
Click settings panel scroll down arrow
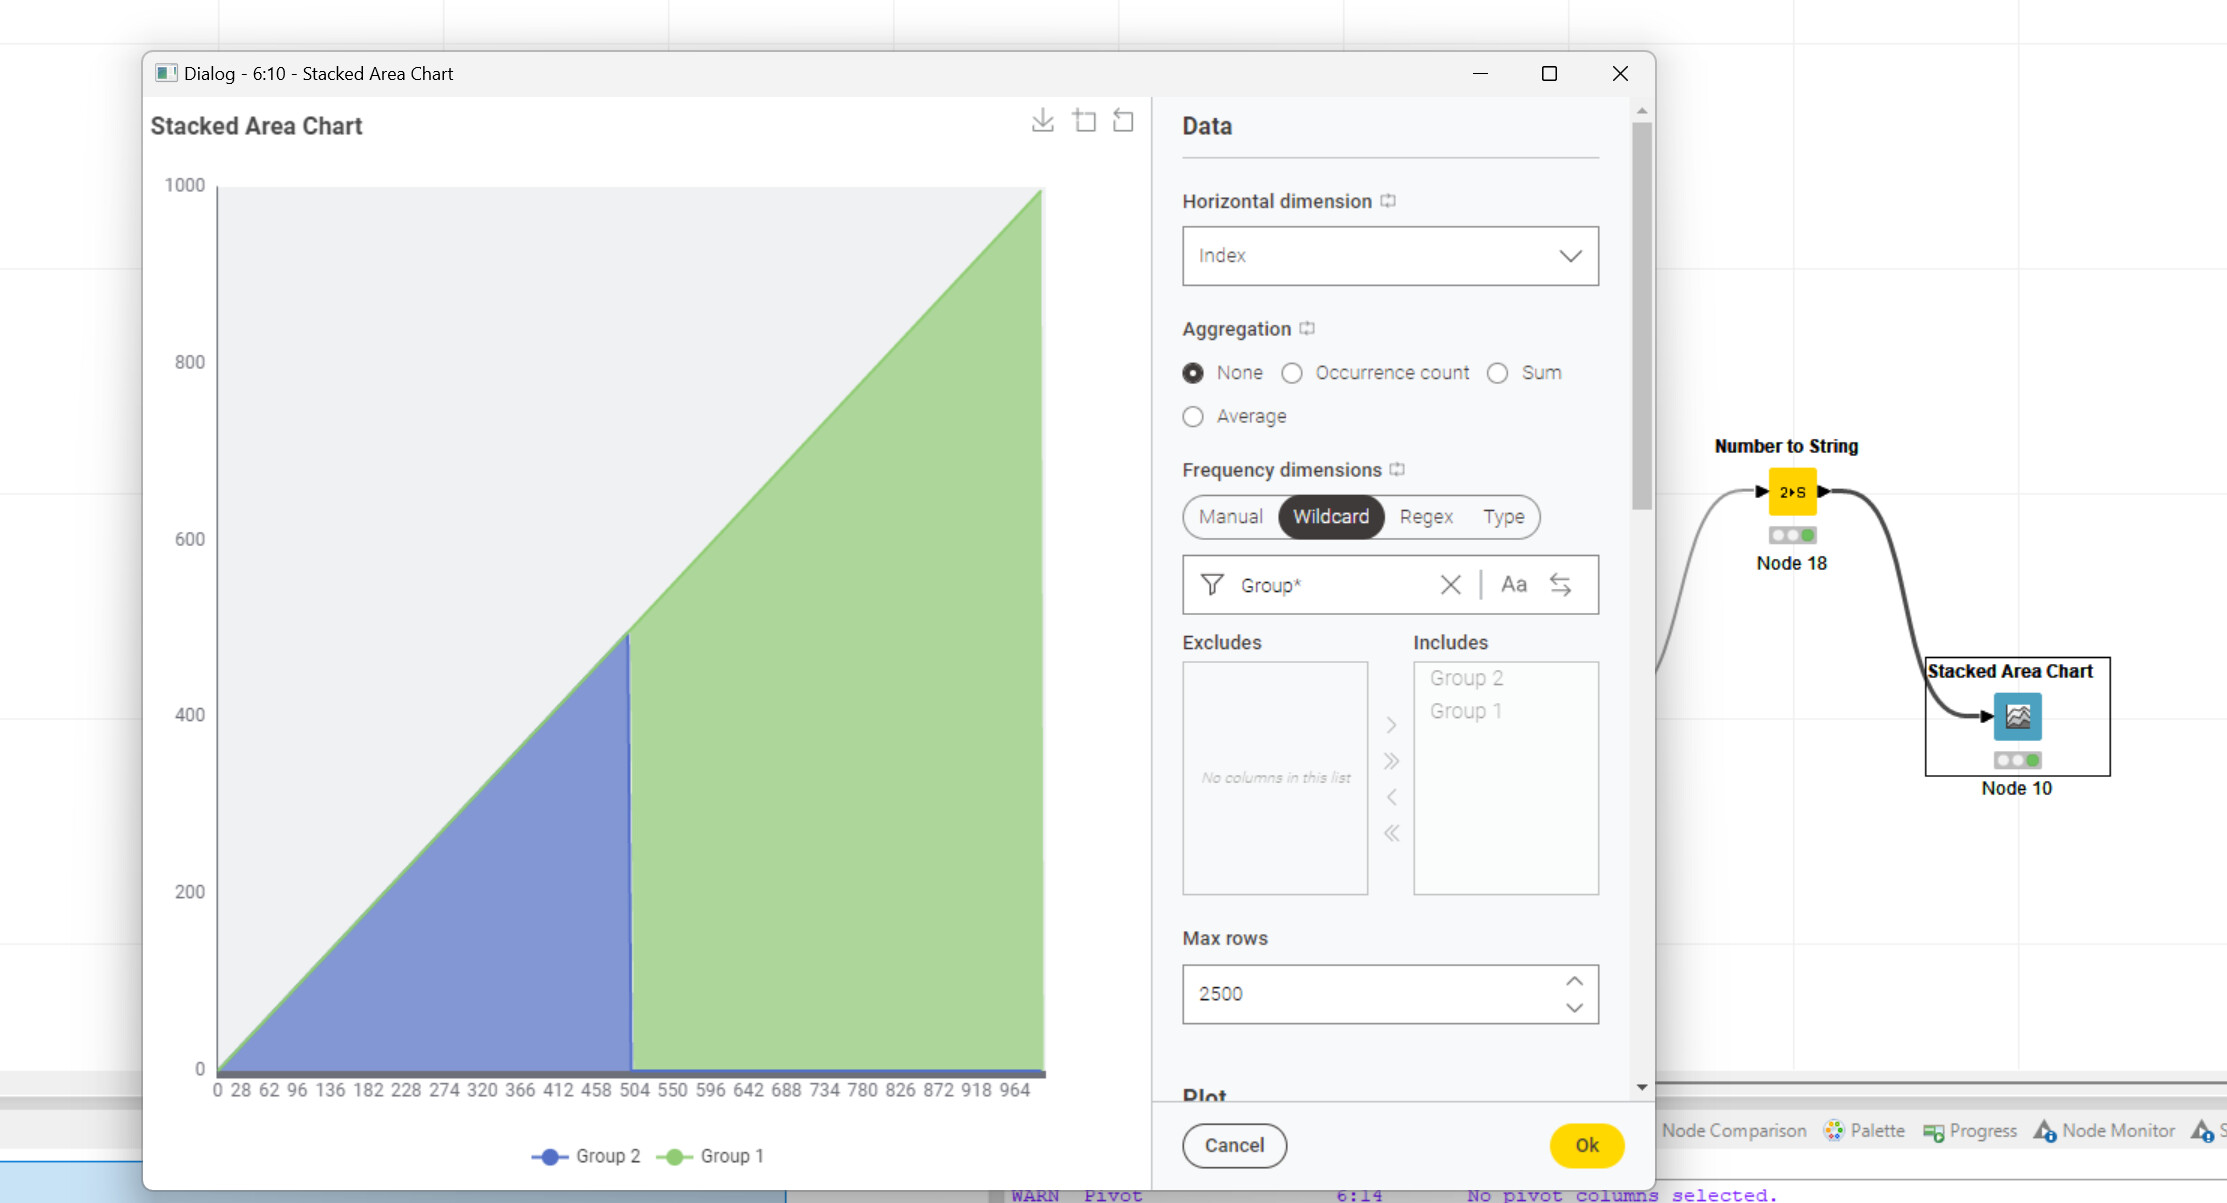point(1641,1087)
